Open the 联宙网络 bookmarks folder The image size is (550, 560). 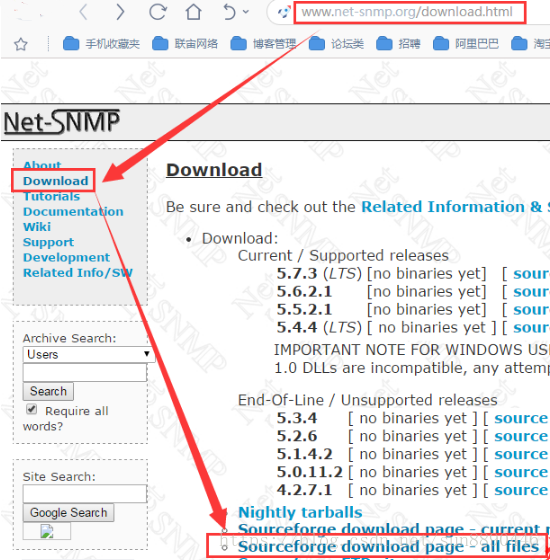click(x=185, y=44)
